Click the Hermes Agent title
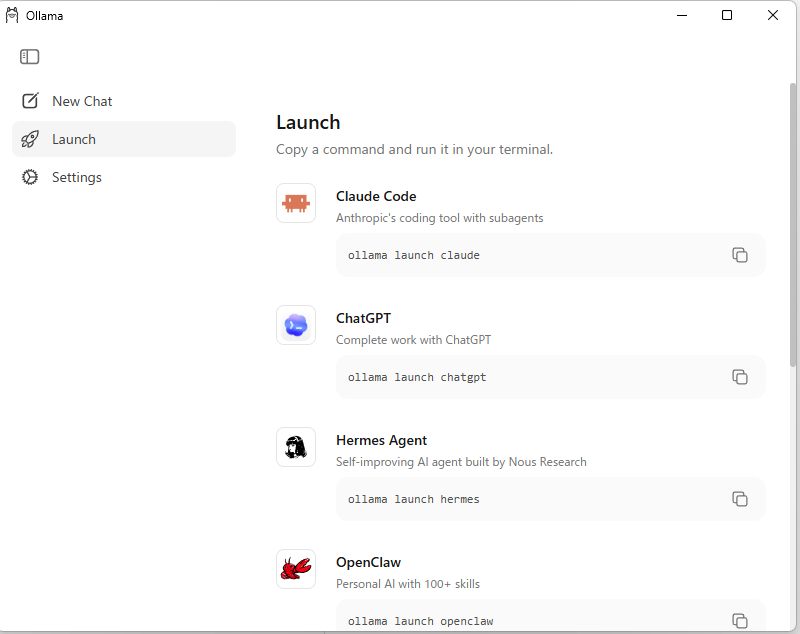Screen dimensions: 800x634 (x=382, y=440)
